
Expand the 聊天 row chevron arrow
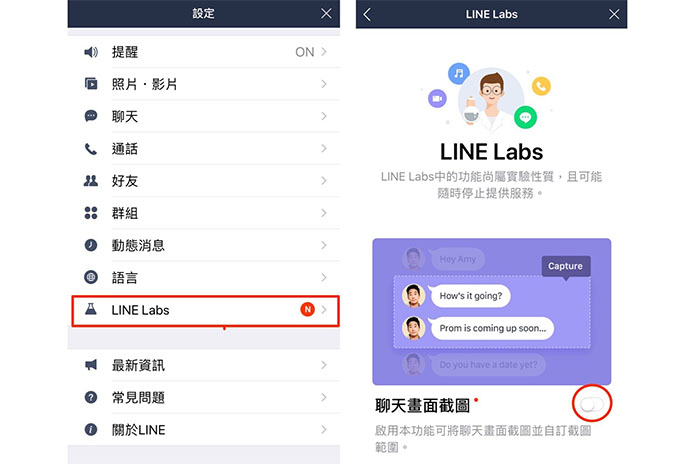324,116
